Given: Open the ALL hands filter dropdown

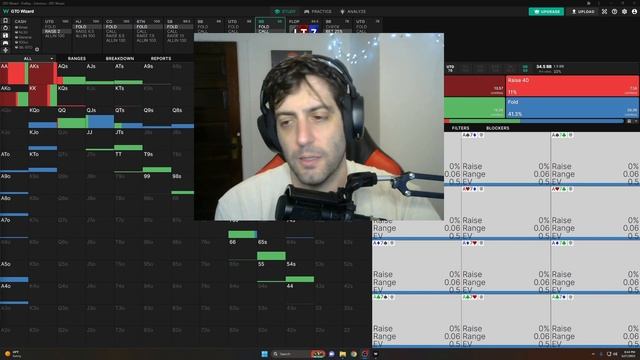Looking at the screenshot, I should click(x=28, y=58).
